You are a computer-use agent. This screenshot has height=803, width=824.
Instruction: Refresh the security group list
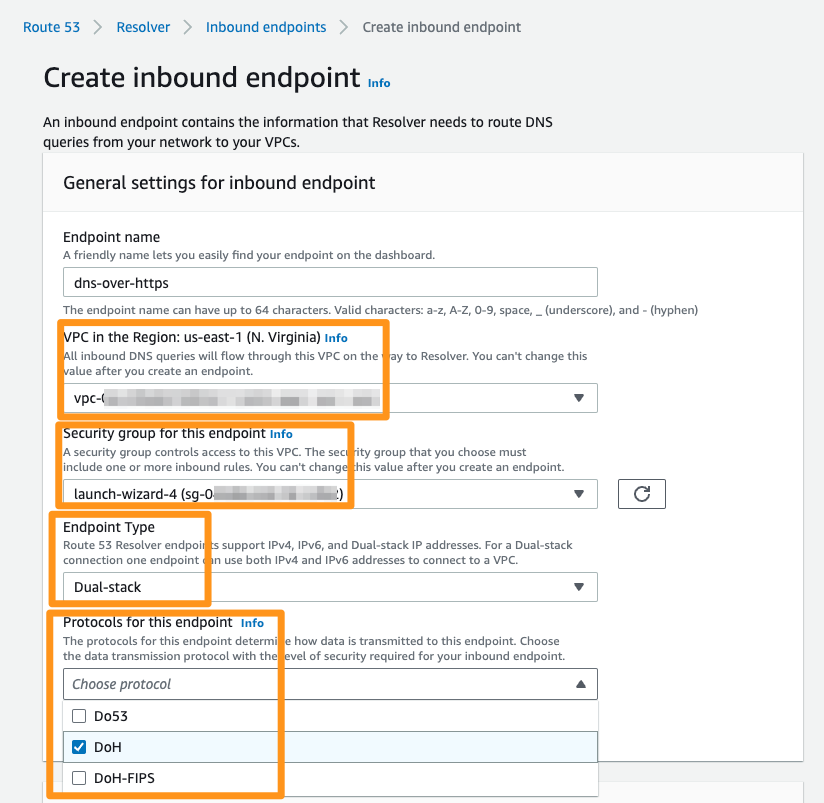(x=641, y=493)
